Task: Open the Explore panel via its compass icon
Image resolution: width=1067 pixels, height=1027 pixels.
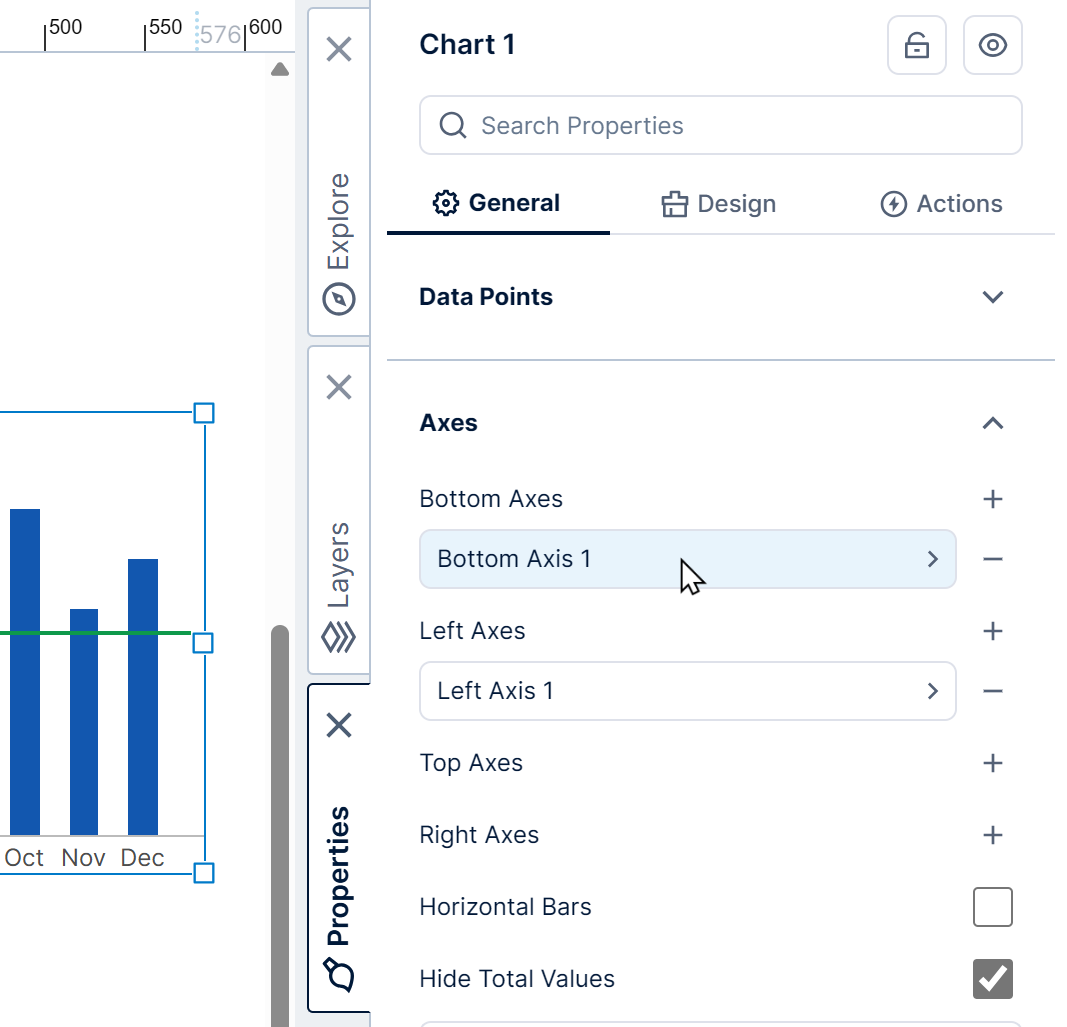Action: pyautogui.click(x=338, y=298)
